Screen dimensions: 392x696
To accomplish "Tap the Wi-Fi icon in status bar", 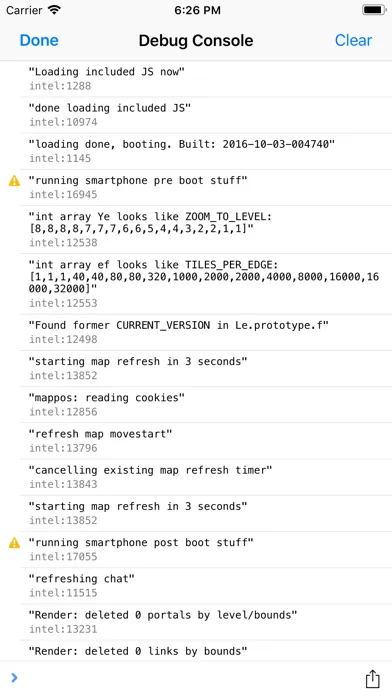I will [x=54, y=10].
